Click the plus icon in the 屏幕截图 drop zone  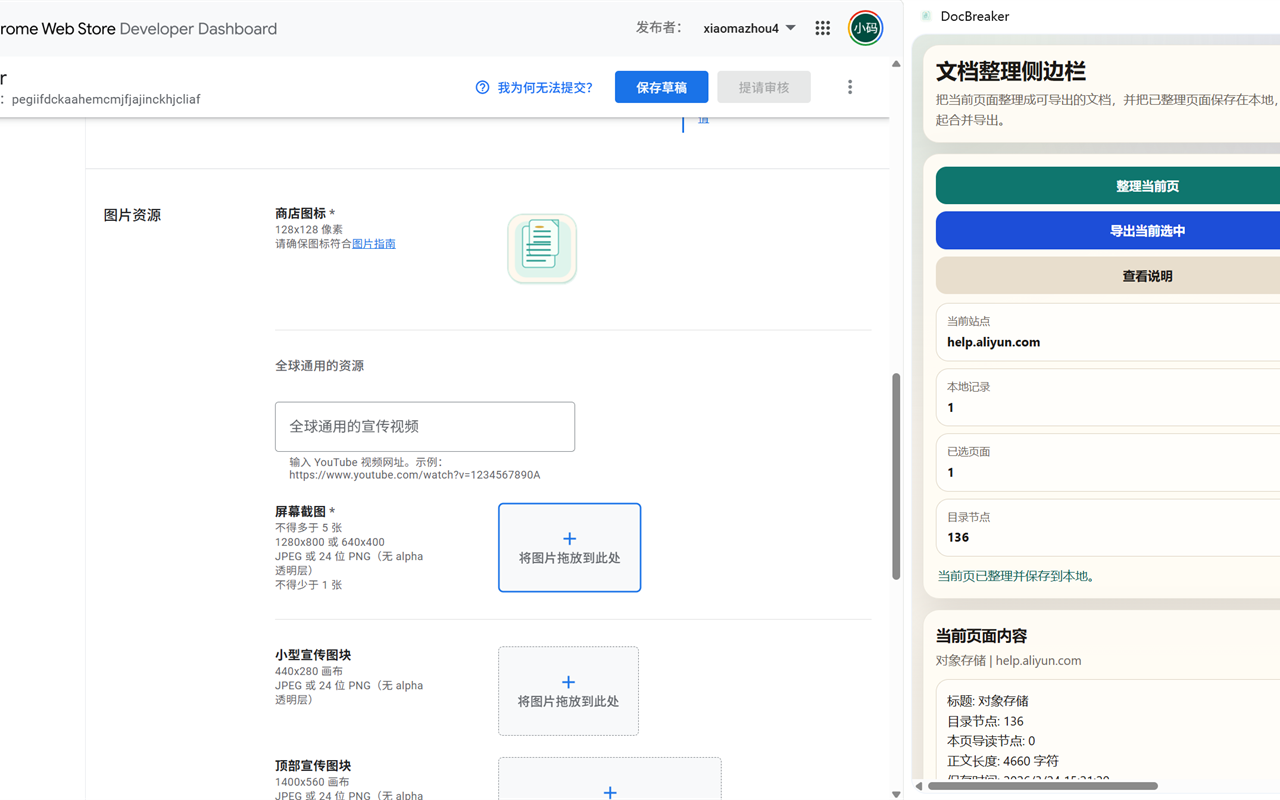coord(569,537)
